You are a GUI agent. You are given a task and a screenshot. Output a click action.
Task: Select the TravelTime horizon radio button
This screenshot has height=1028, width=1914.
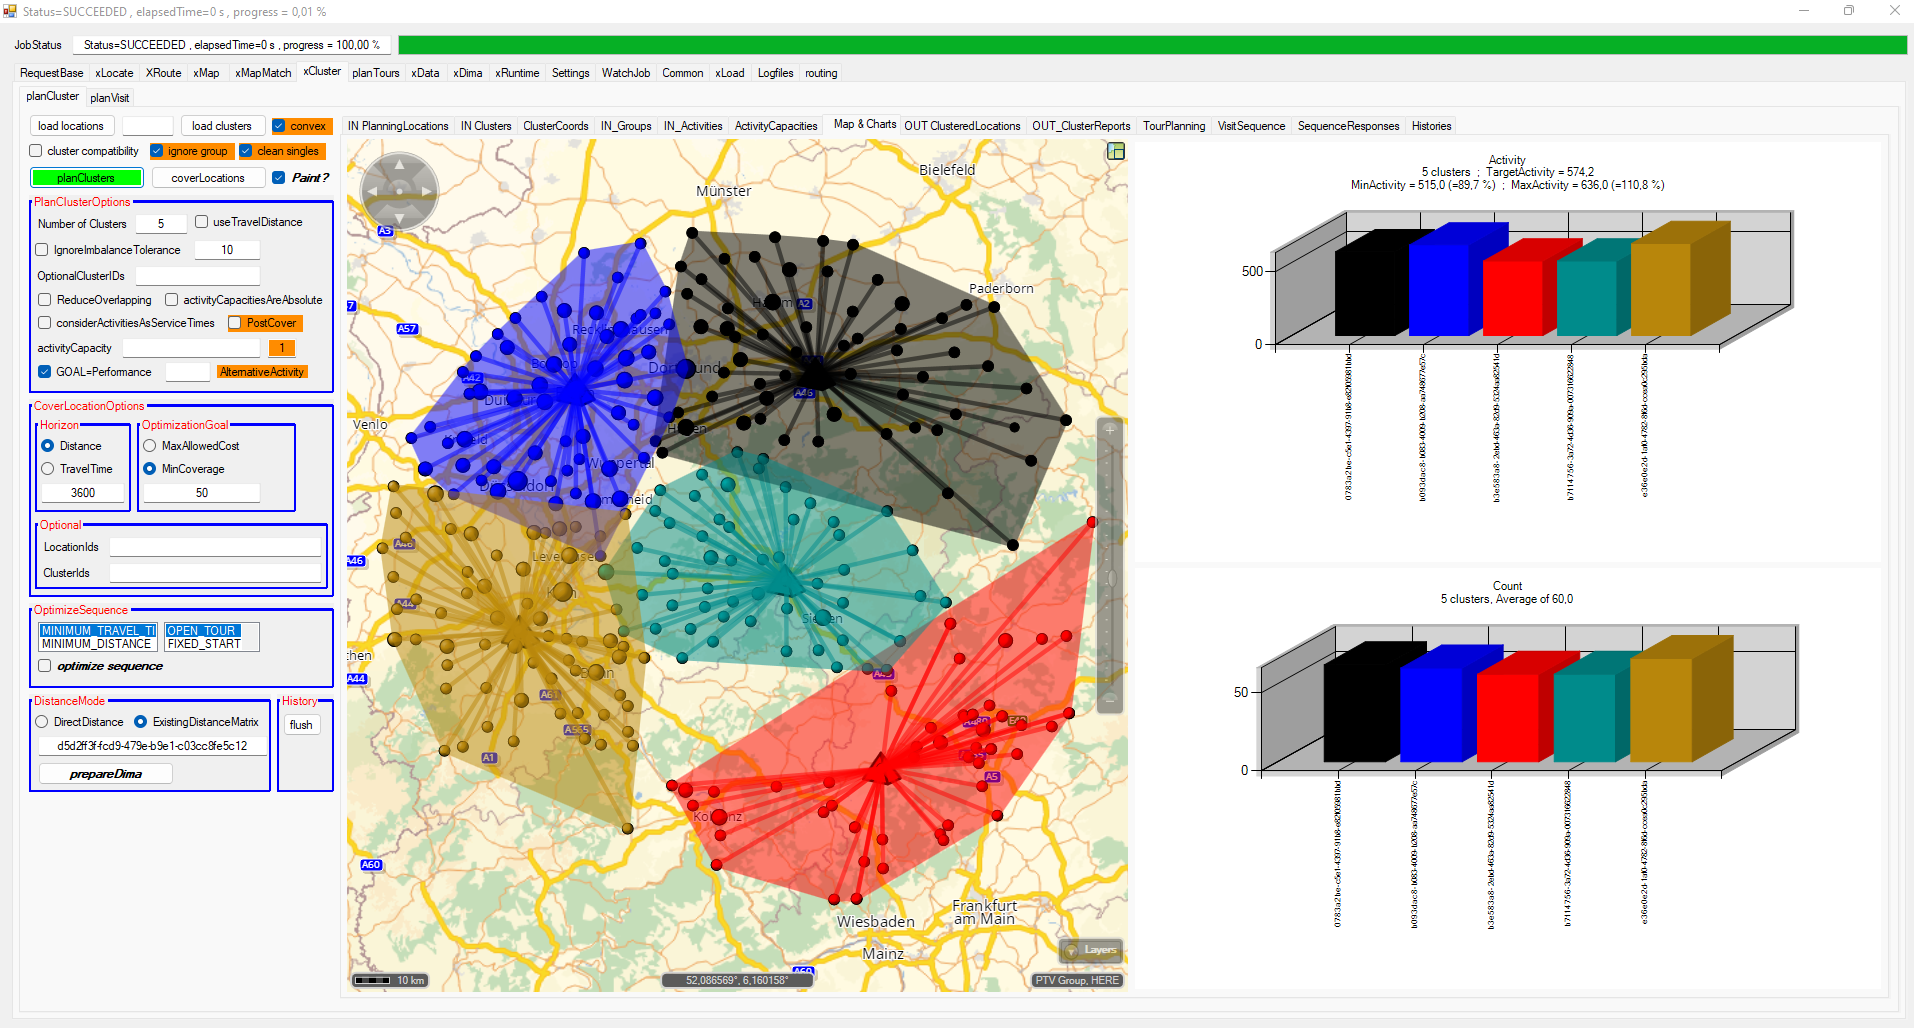[48, 469]
